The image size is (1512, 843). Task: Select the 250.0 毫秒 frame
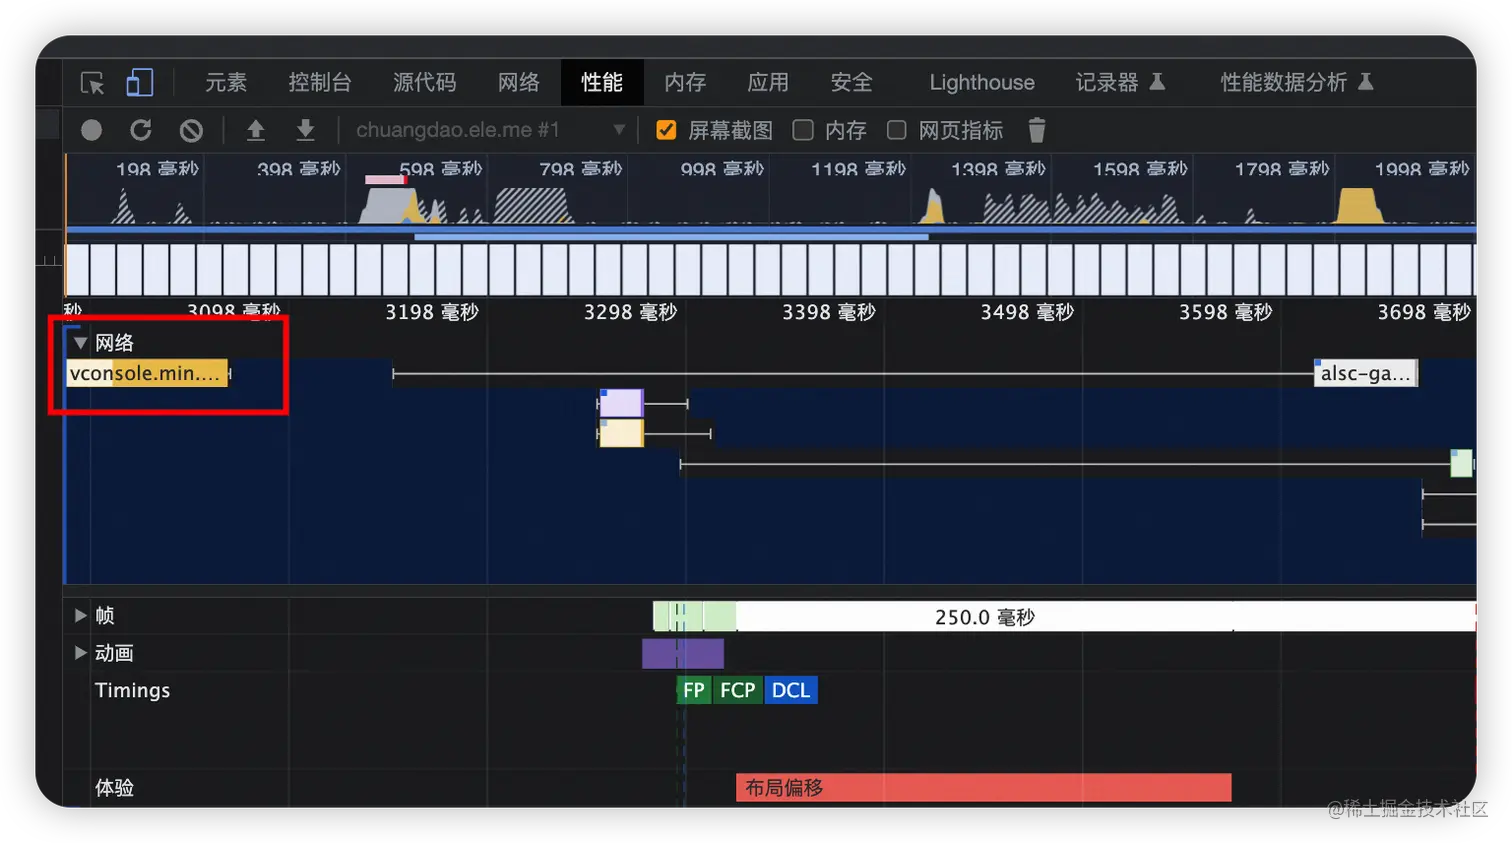point(1105,617)
